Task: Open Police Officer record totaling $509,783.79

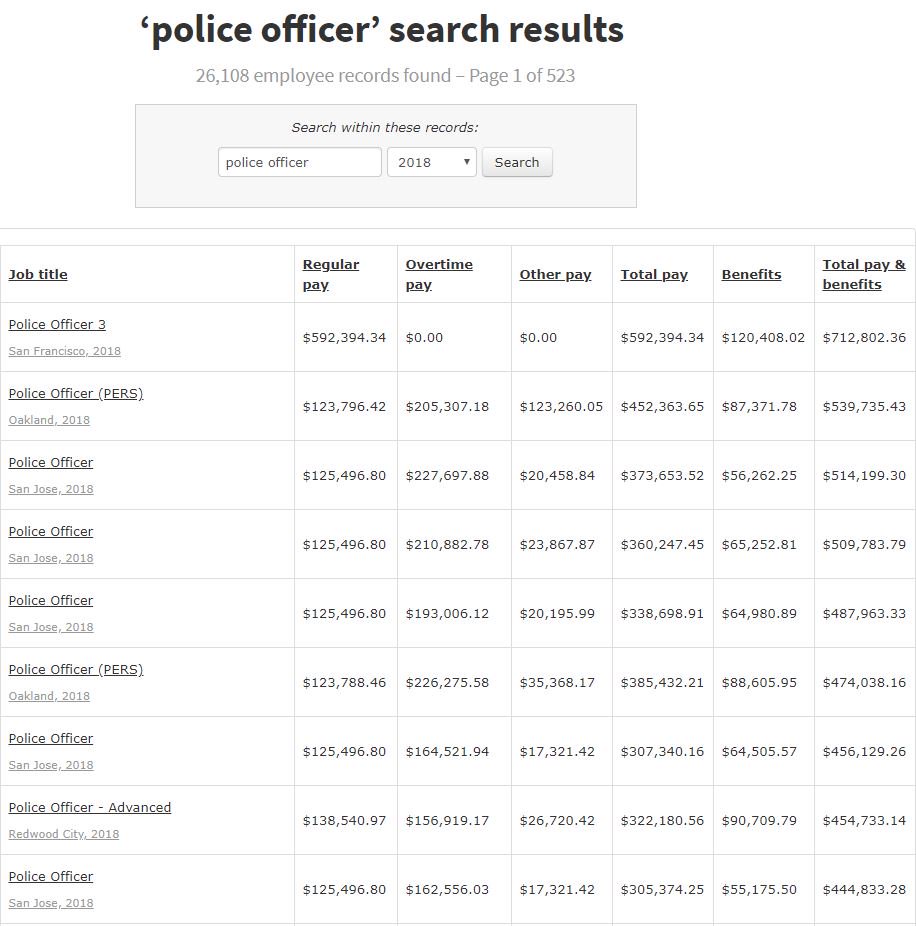Action: point(51,532)
